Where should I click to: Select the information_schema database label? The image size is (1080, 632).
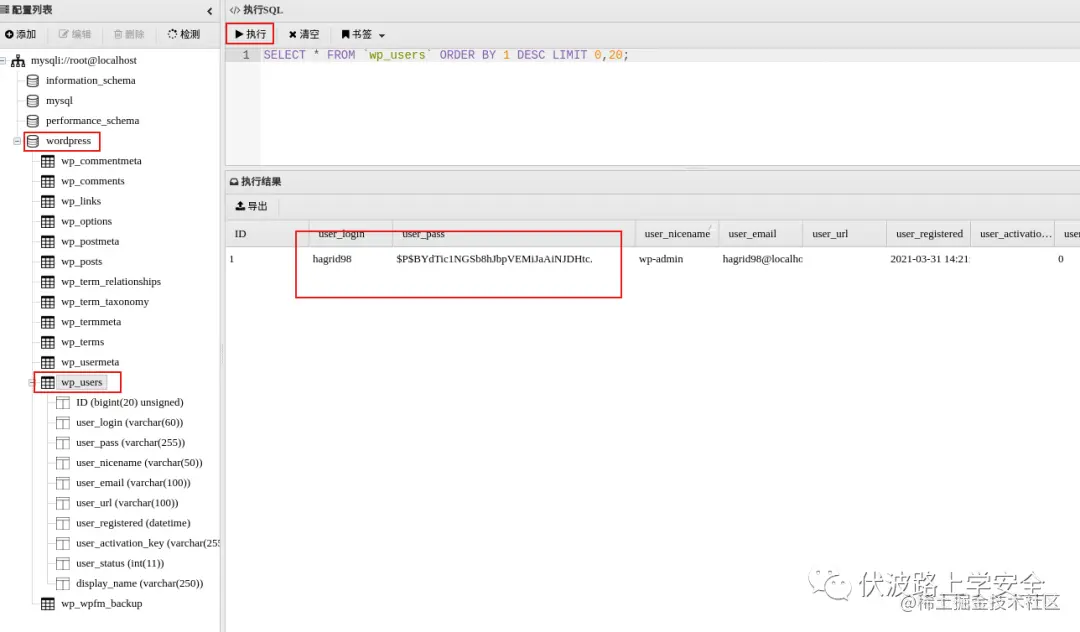(x=90, y=81)
